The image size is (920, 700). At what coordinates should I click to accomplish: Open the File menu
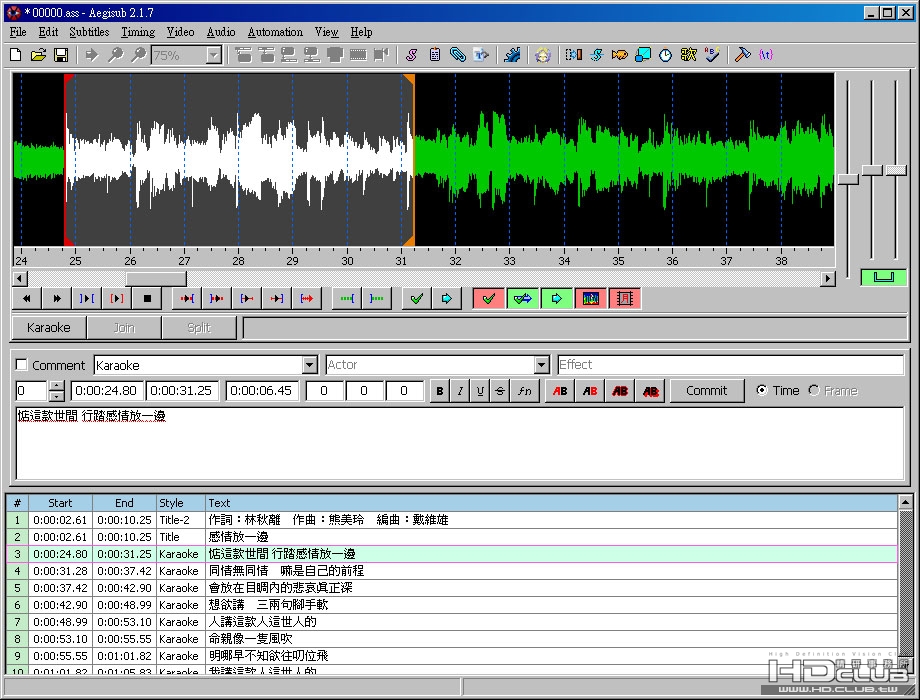click(x=18, y=32)
